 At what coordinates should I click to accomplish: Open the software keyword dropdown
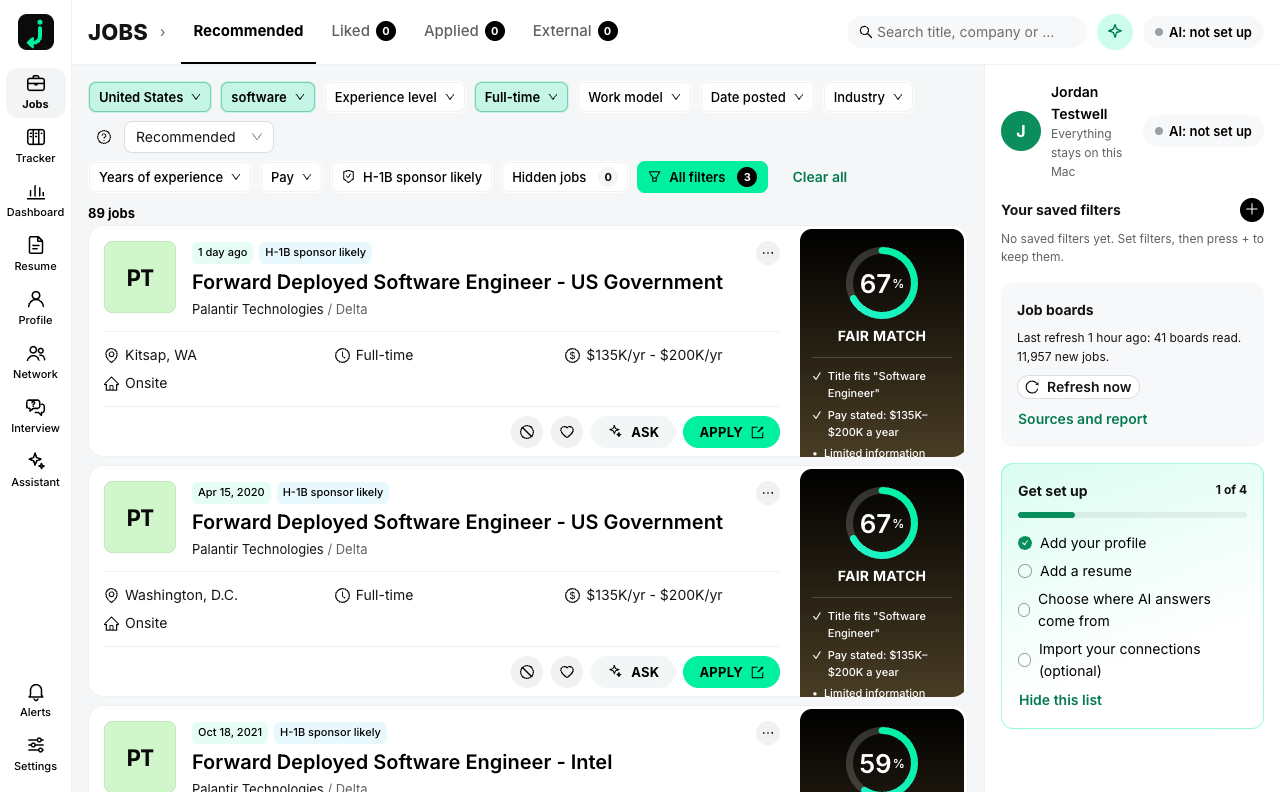(268, 97)
